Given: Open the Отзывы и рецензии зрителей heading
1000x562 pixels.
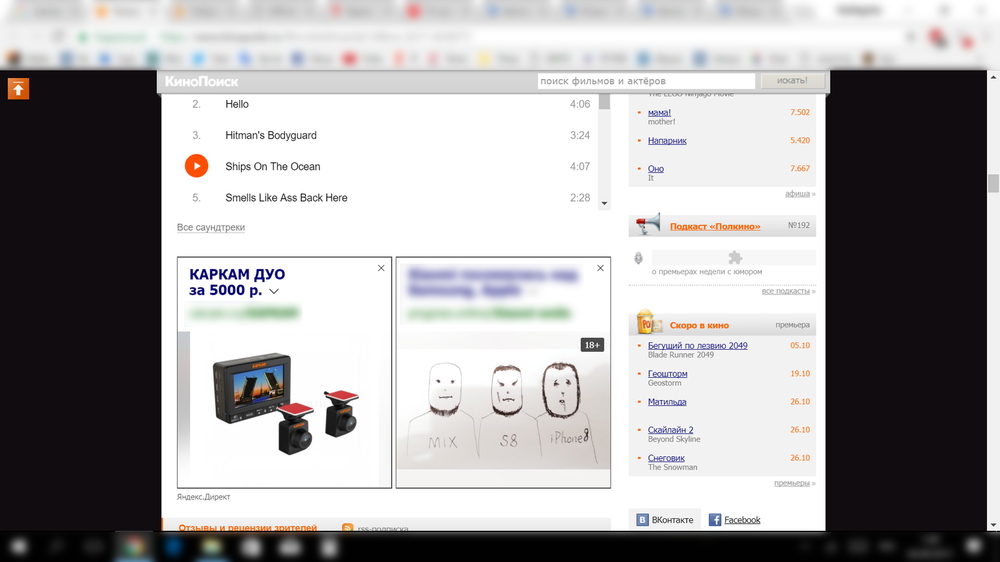Looking at the screenshot, I should coord(247,528).
